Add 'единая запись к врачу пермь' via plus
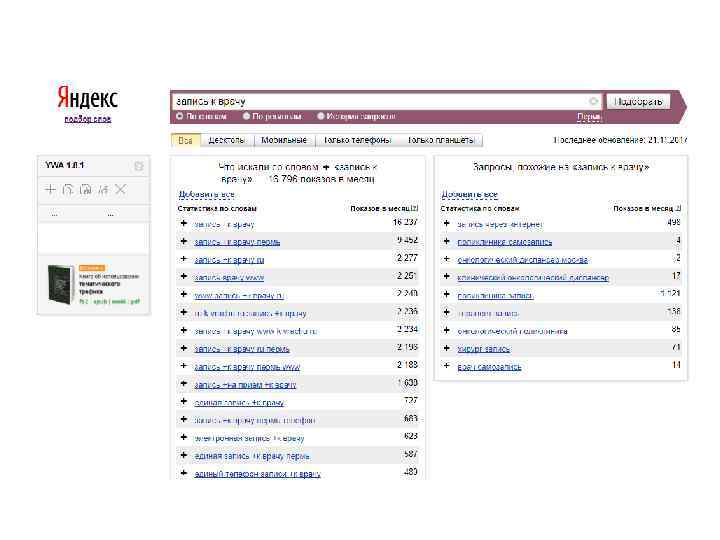 [184, 455]
